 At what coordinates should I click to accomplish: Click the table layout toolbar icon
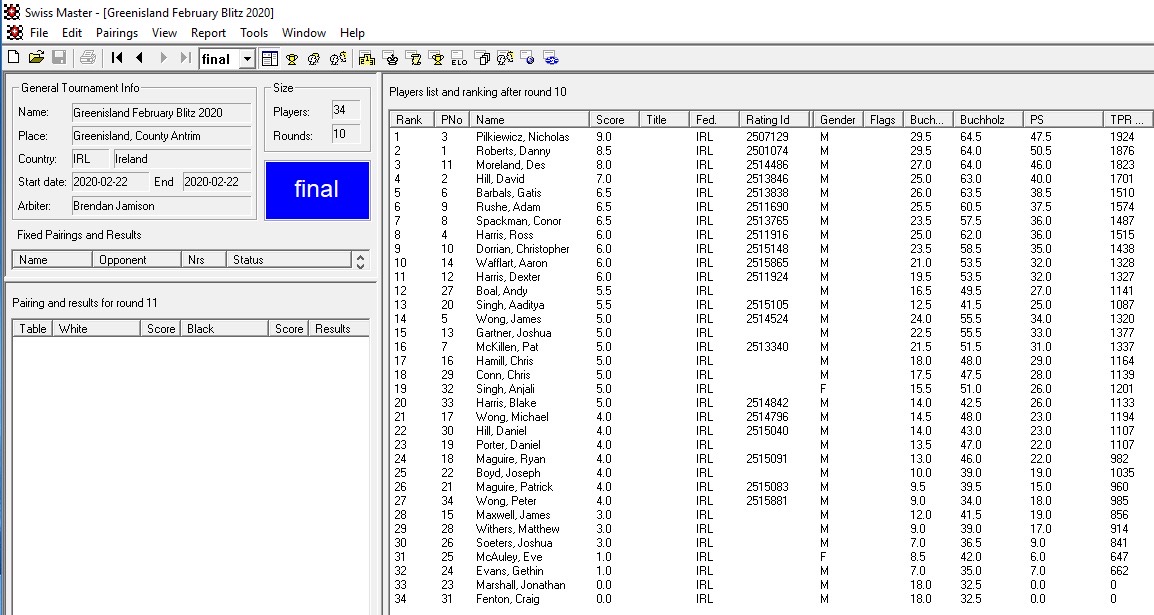pyautogui.click(x=270, y=58)
